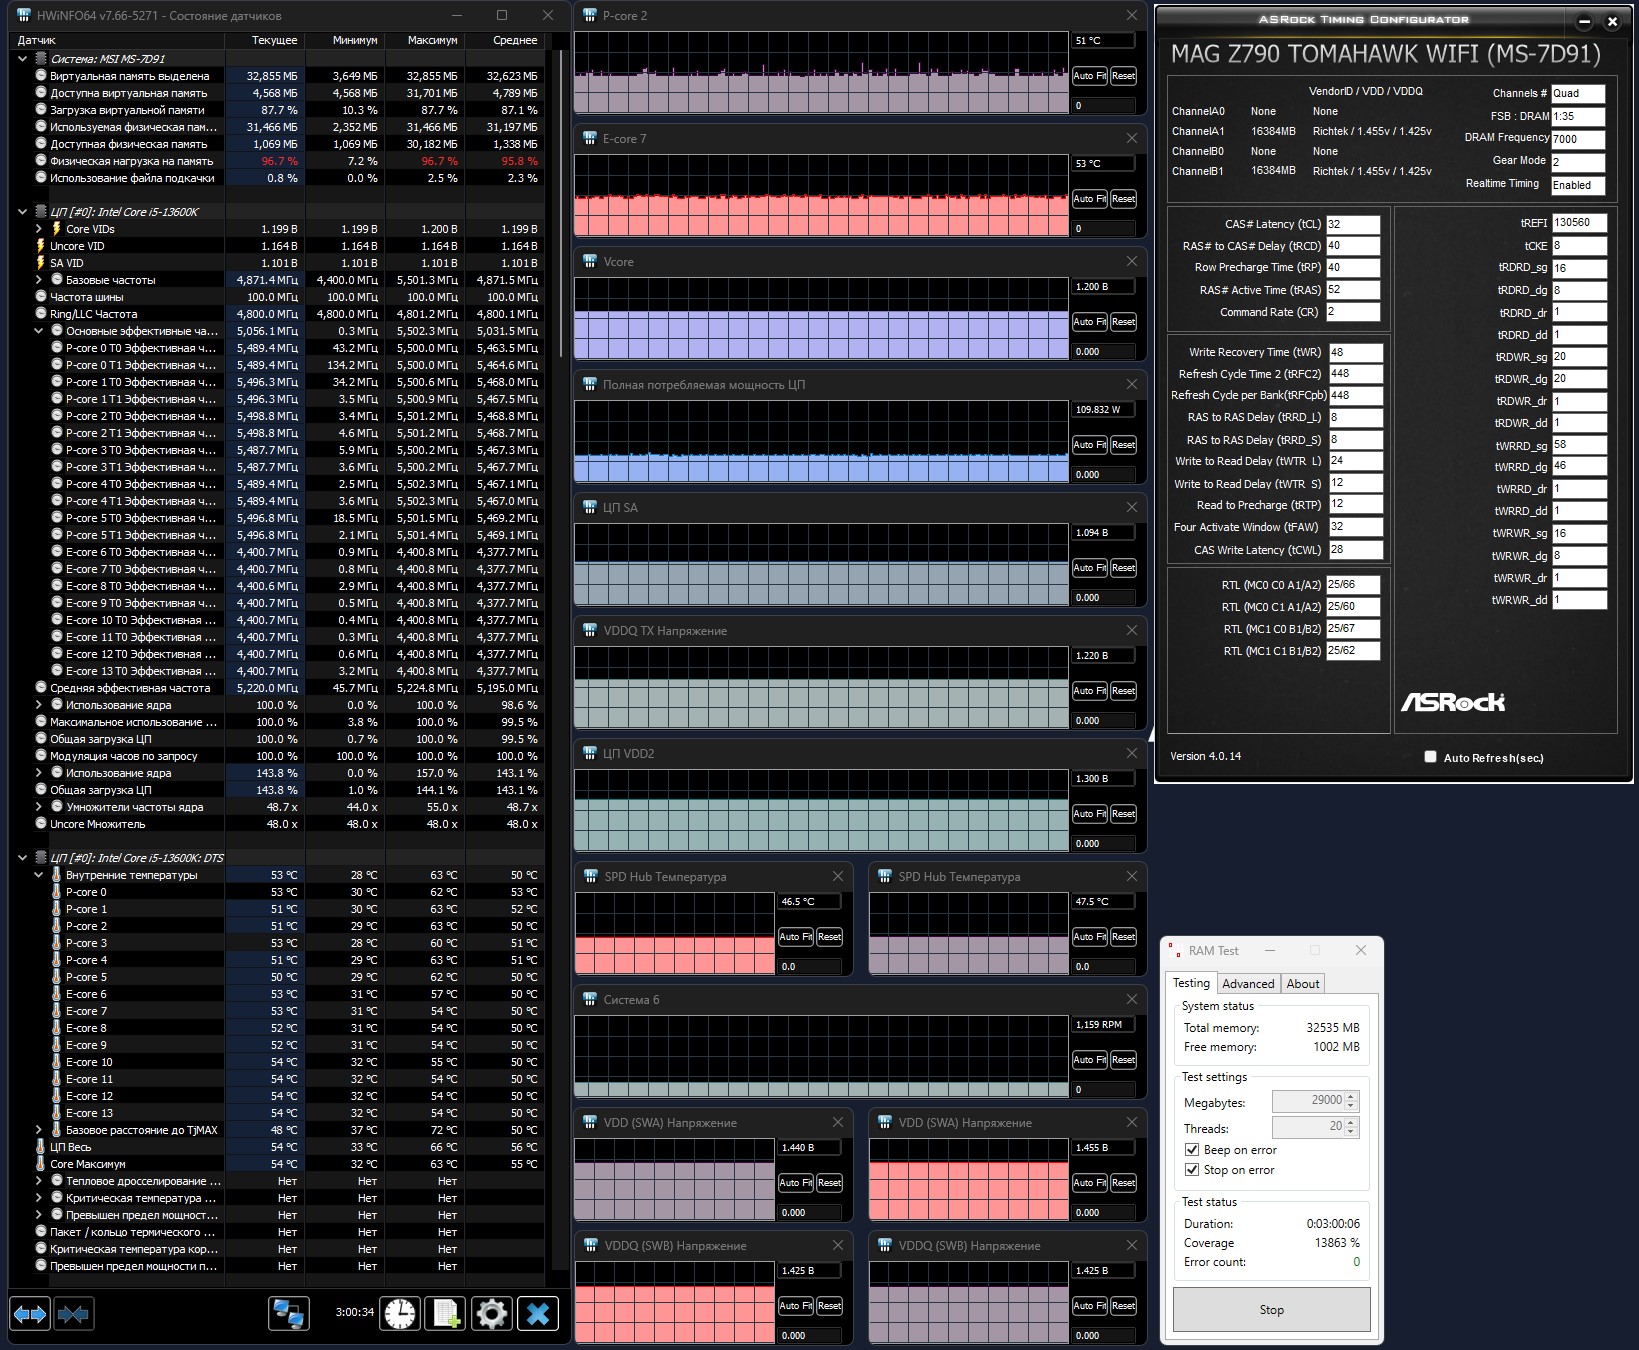Open the About tab in RAM Test
This screenshot has width=1639, height=1350.
pyautogui.click(x=1303, y=984)
